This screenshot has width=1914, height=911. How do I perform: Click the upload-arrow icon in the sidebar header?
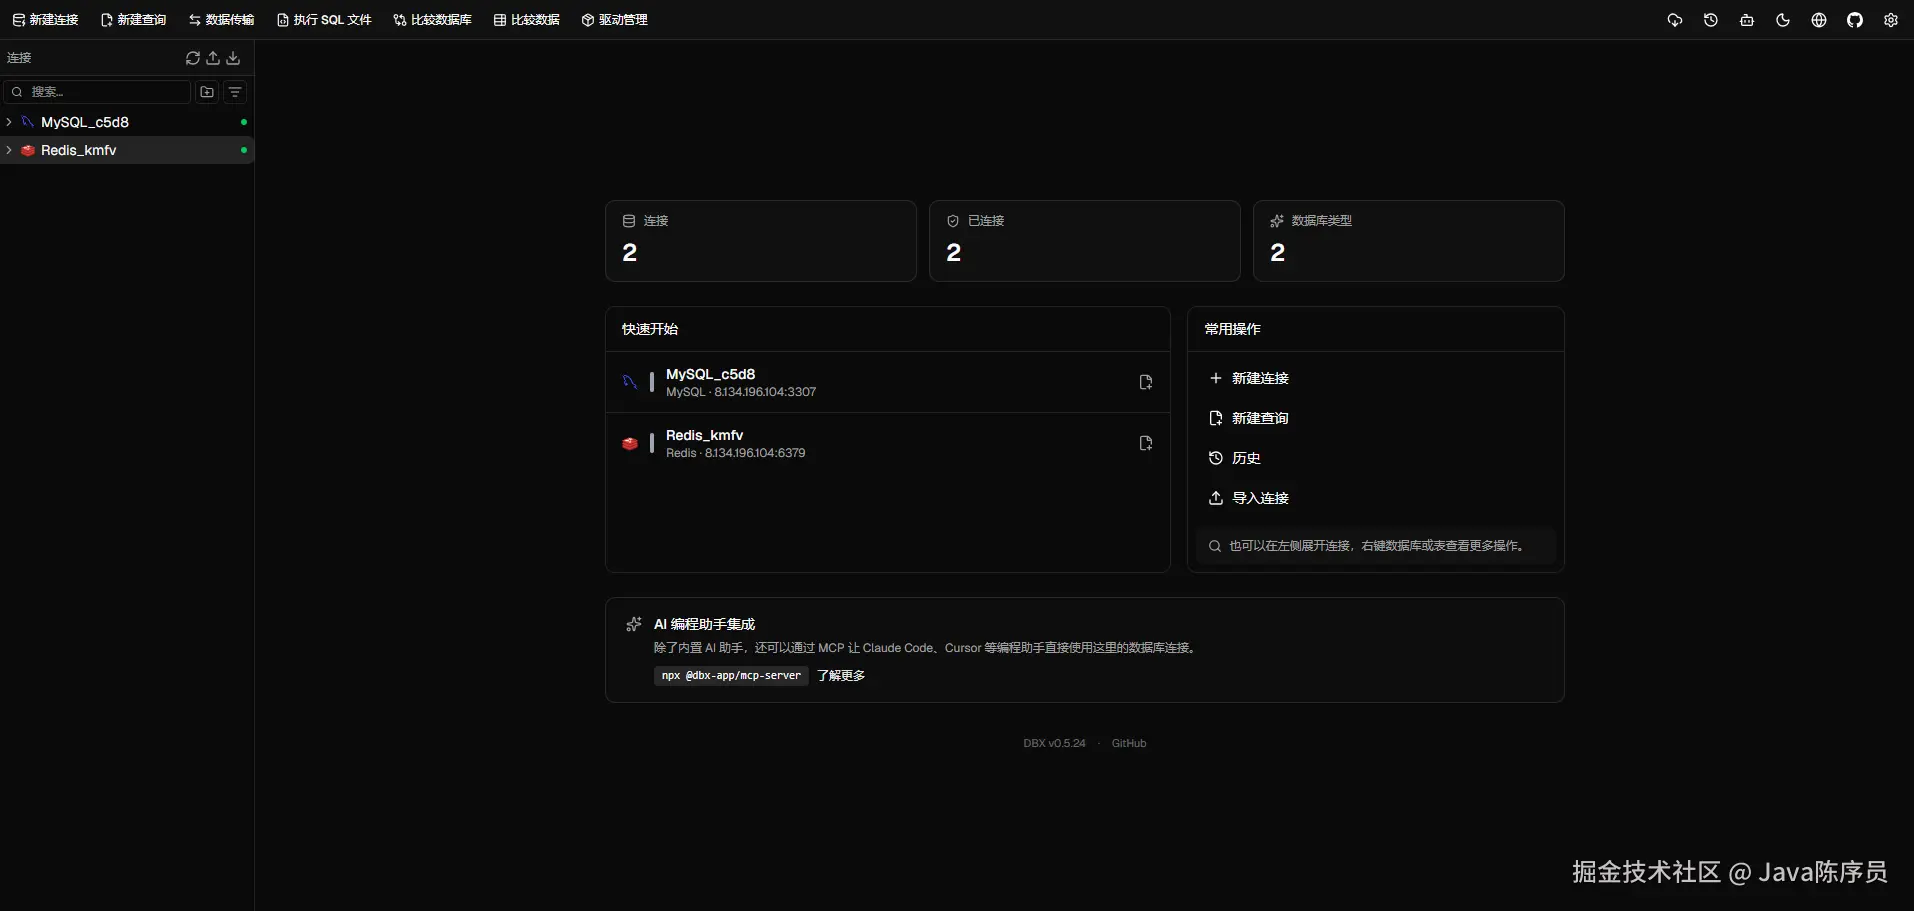[213, 58]
